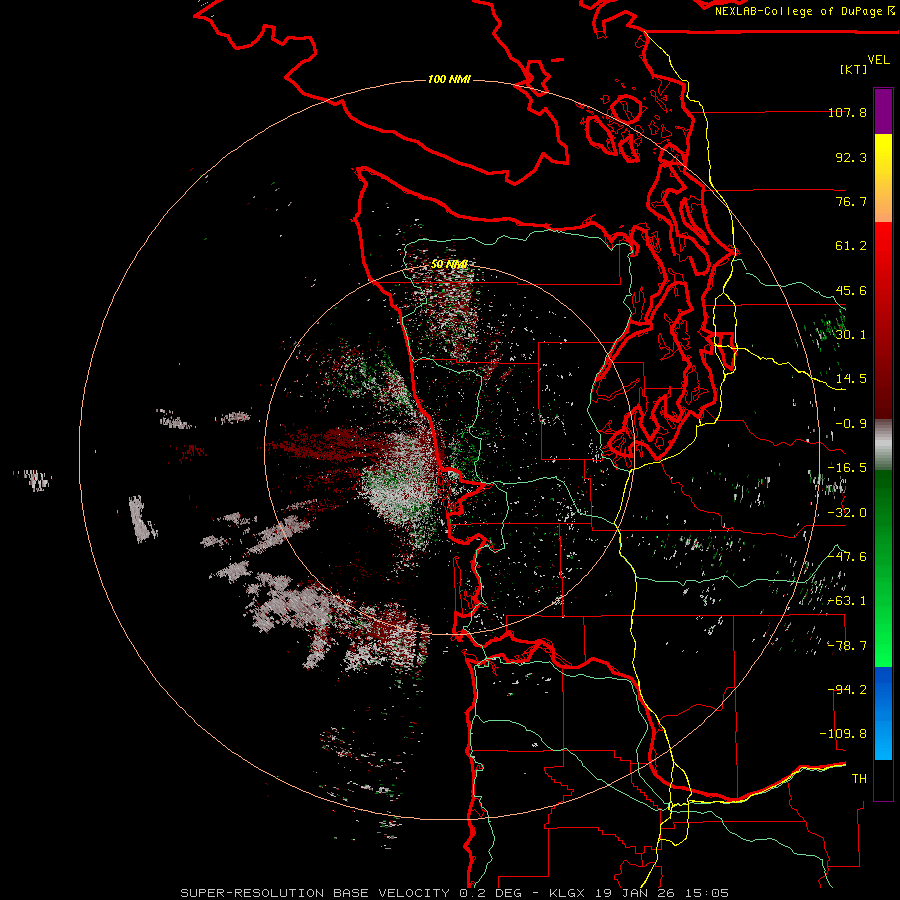Viewport: 900px width, 900px height.
Task: Click the -94.2 velocity scale value
Action: (847, 690)
